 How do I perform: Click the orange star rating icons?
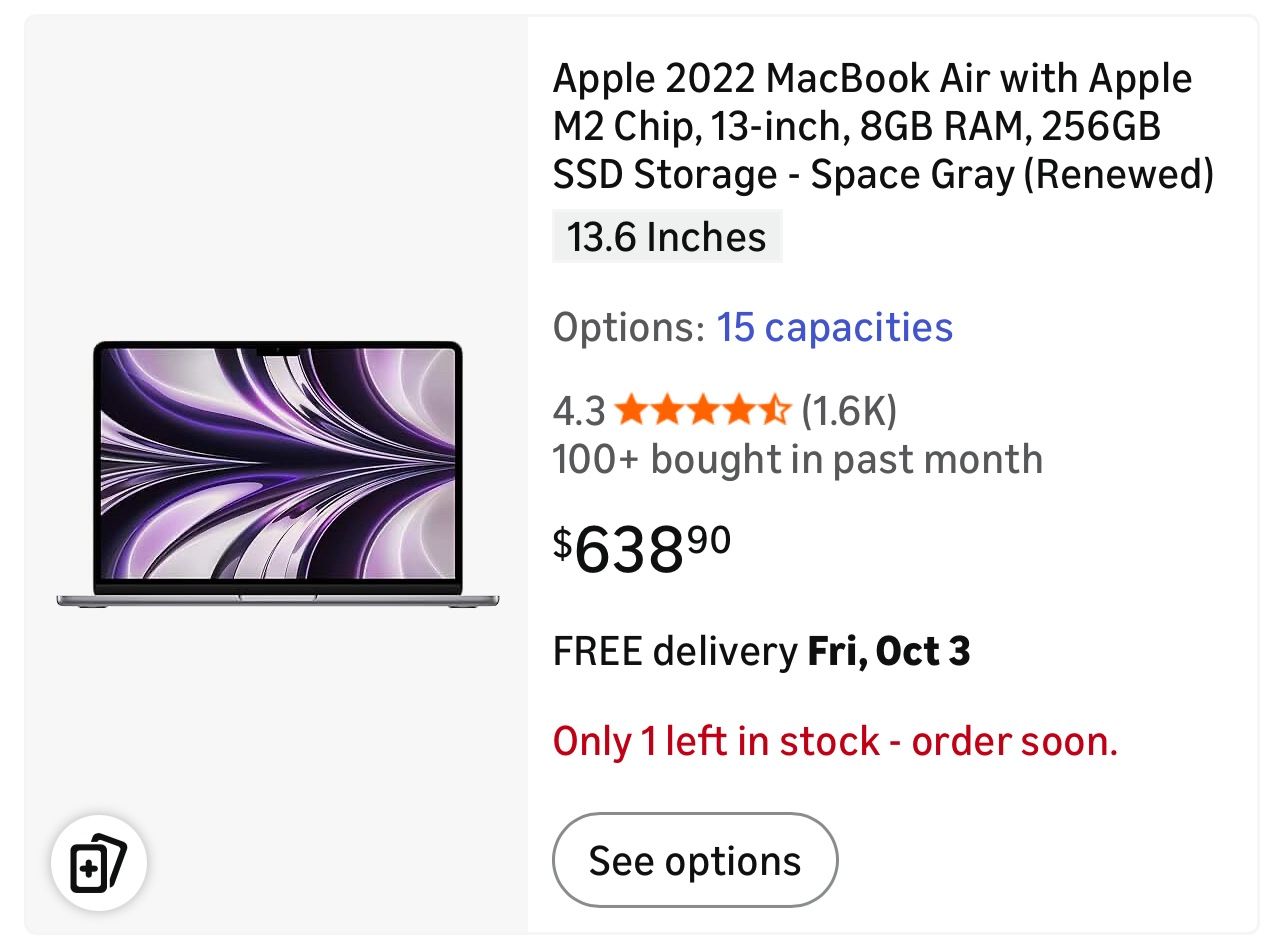click(702, 410)
